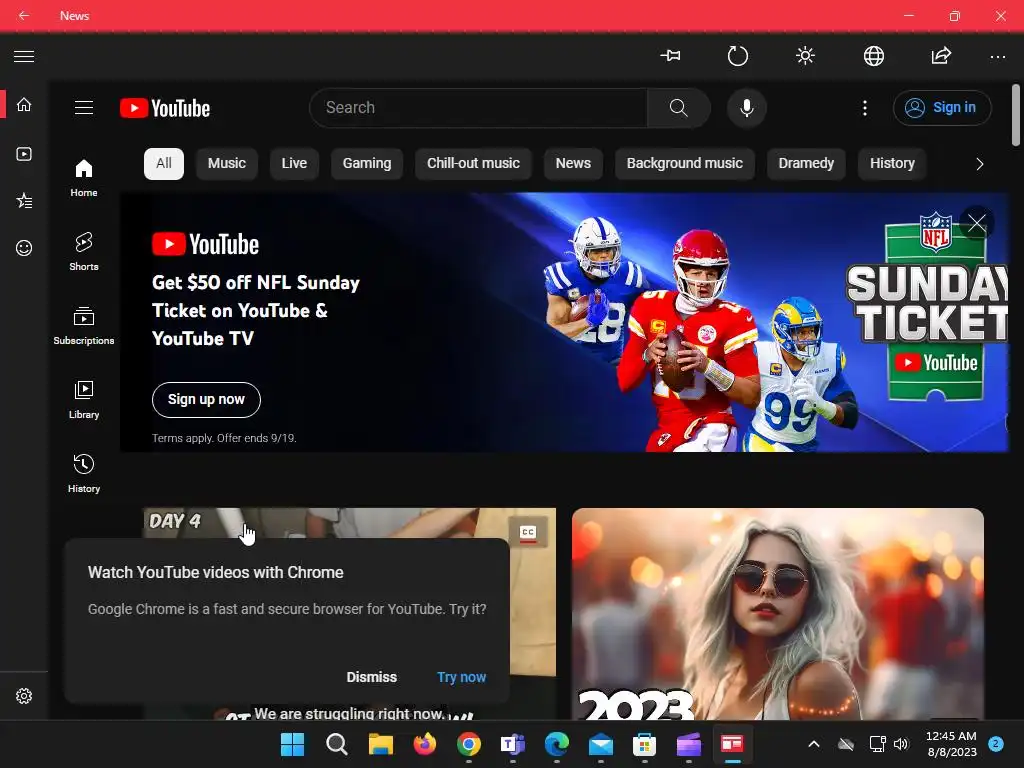The width and height of the screenshot is (1024, 768).
Task: Click the smiley feedback sidebar icon
Action: [24, 248]
